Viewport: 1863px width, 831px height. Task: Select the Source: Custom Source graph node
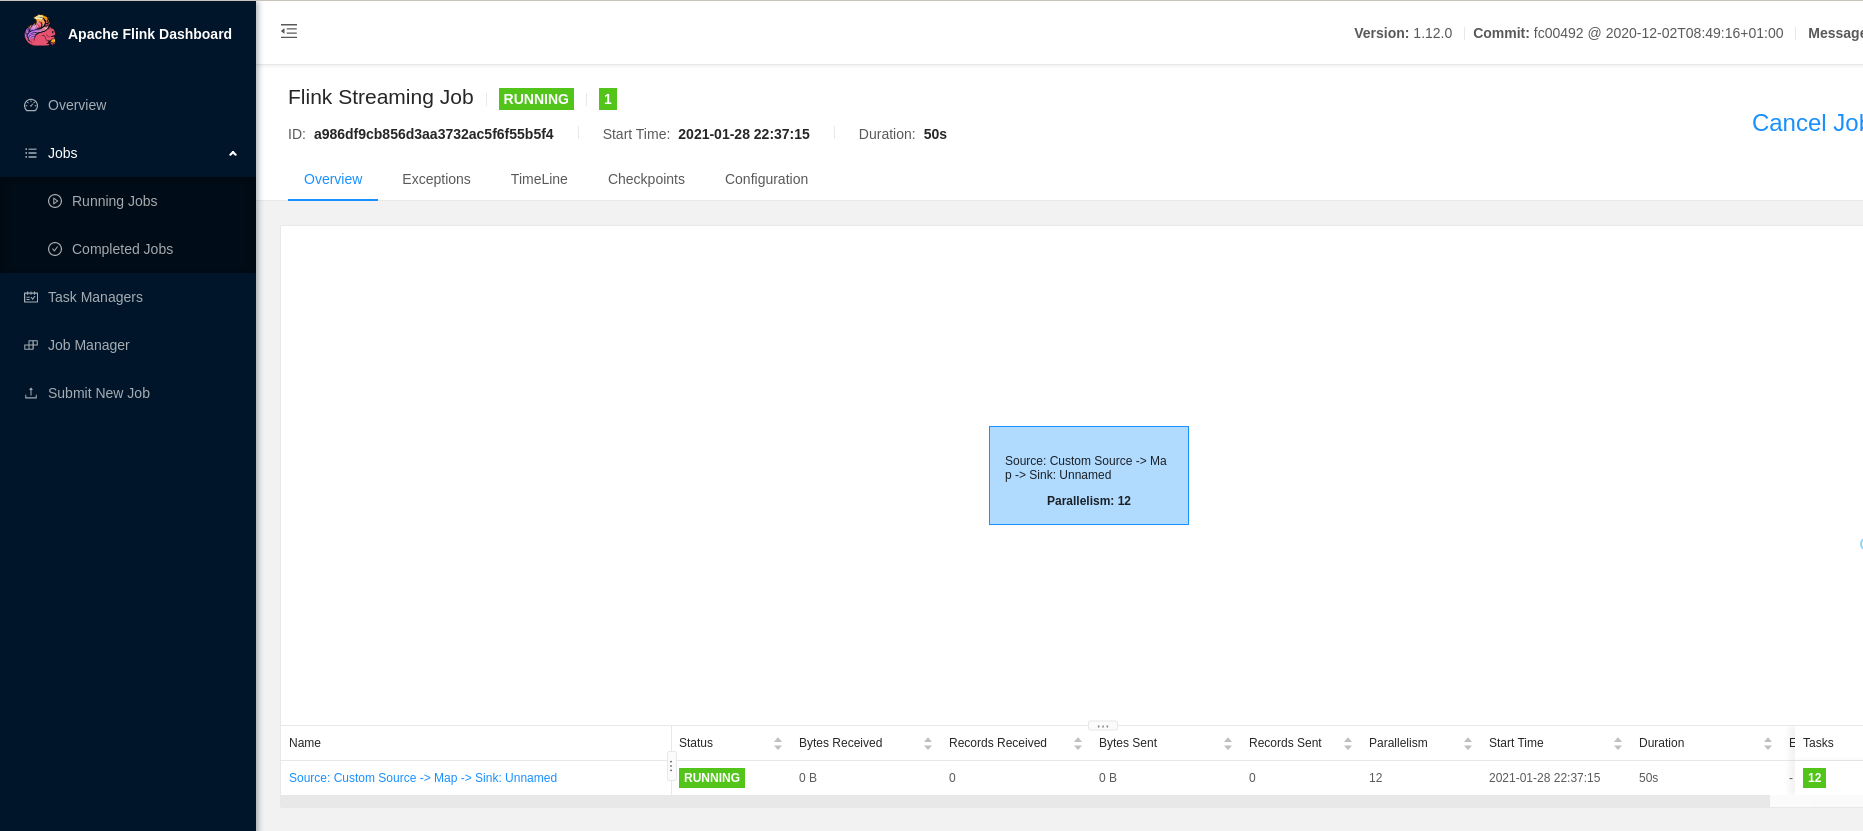(x=1089, y=475)
